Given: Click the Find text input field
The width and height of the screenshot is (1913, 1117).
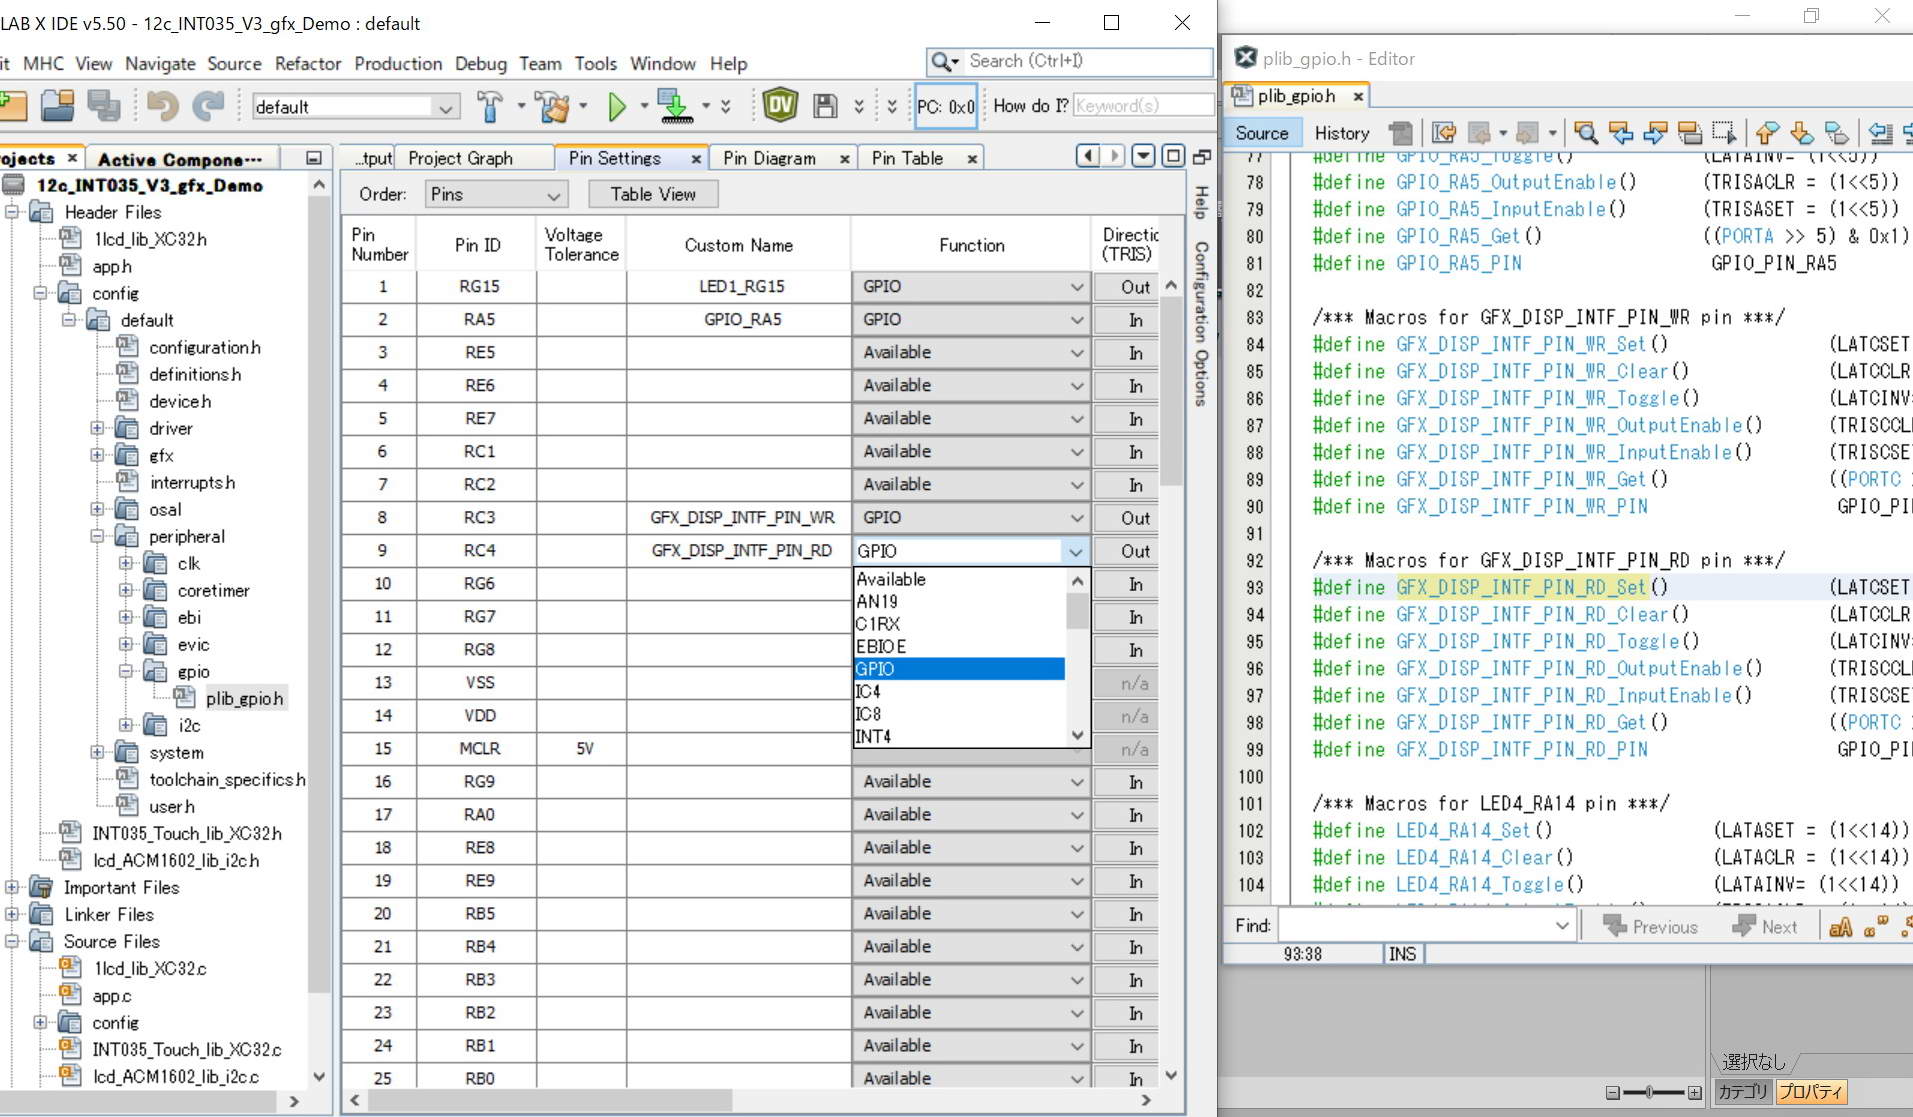Looking at the screenshot, I should 1415,926.
